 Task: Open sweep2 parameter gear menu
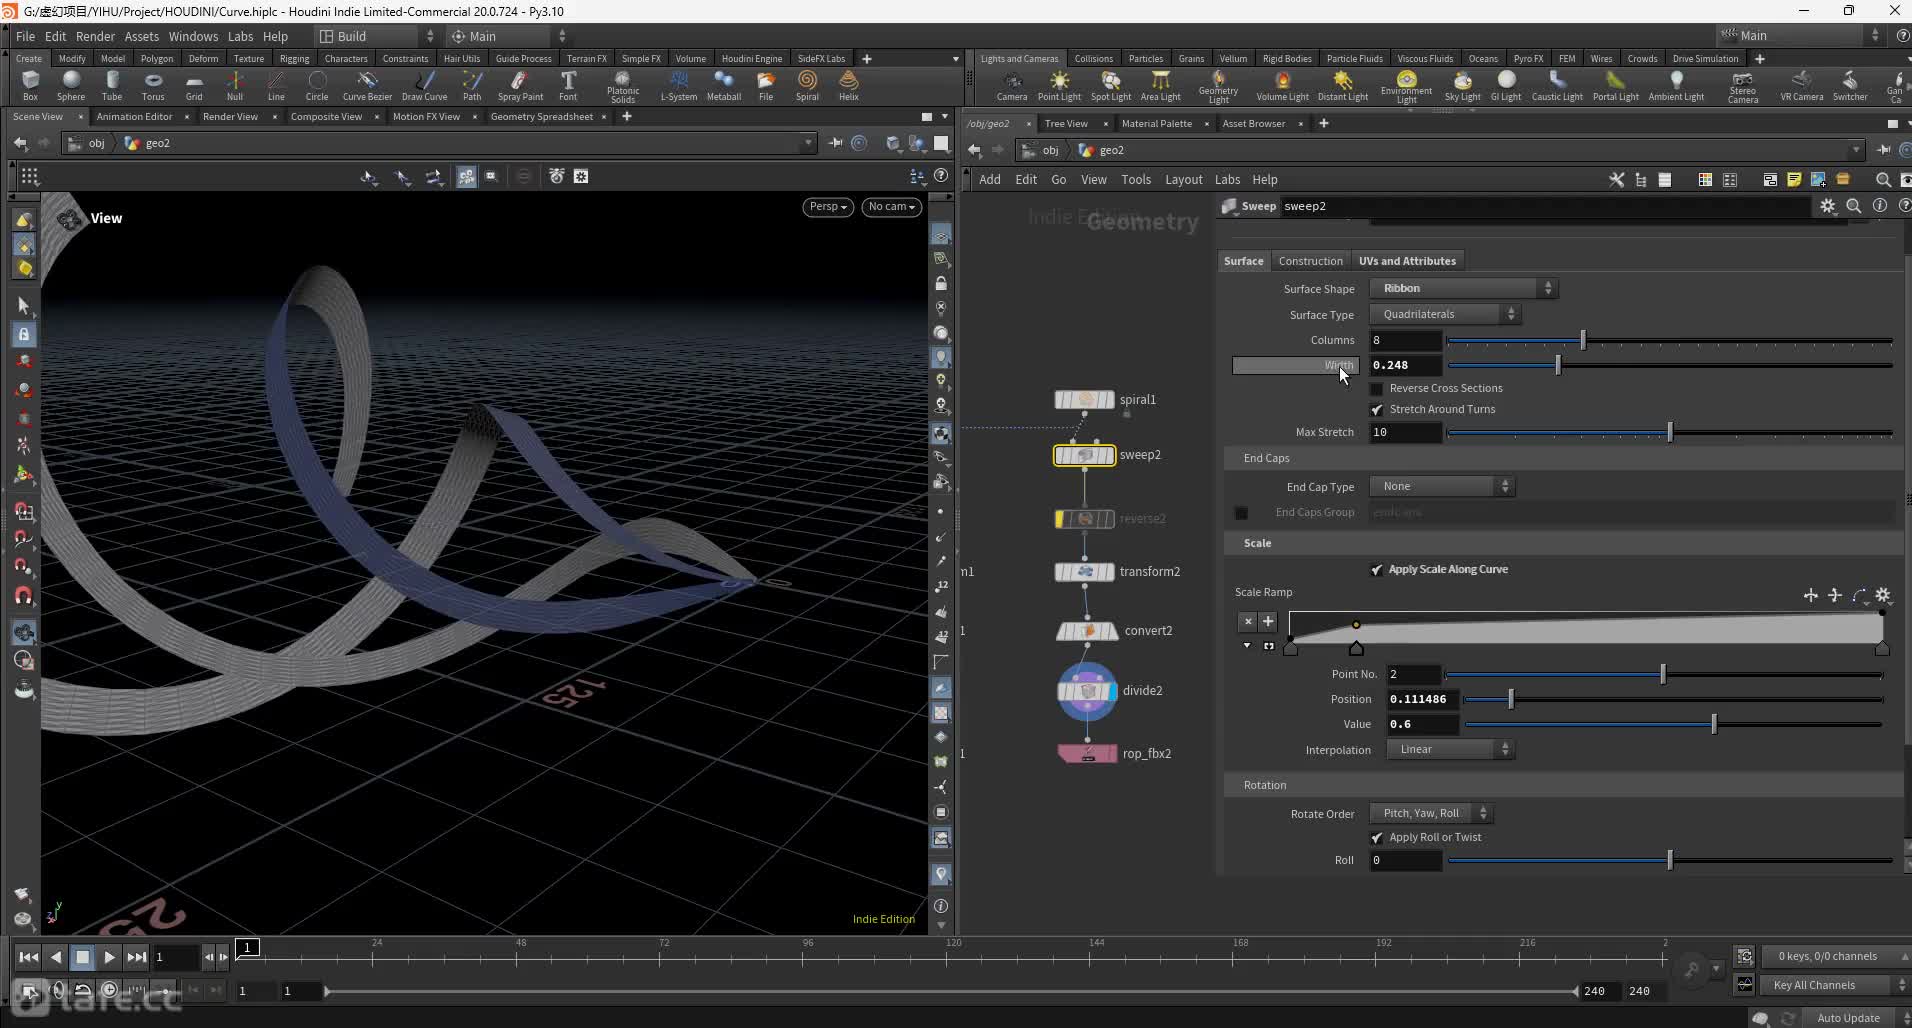[x=1828, y=206]
